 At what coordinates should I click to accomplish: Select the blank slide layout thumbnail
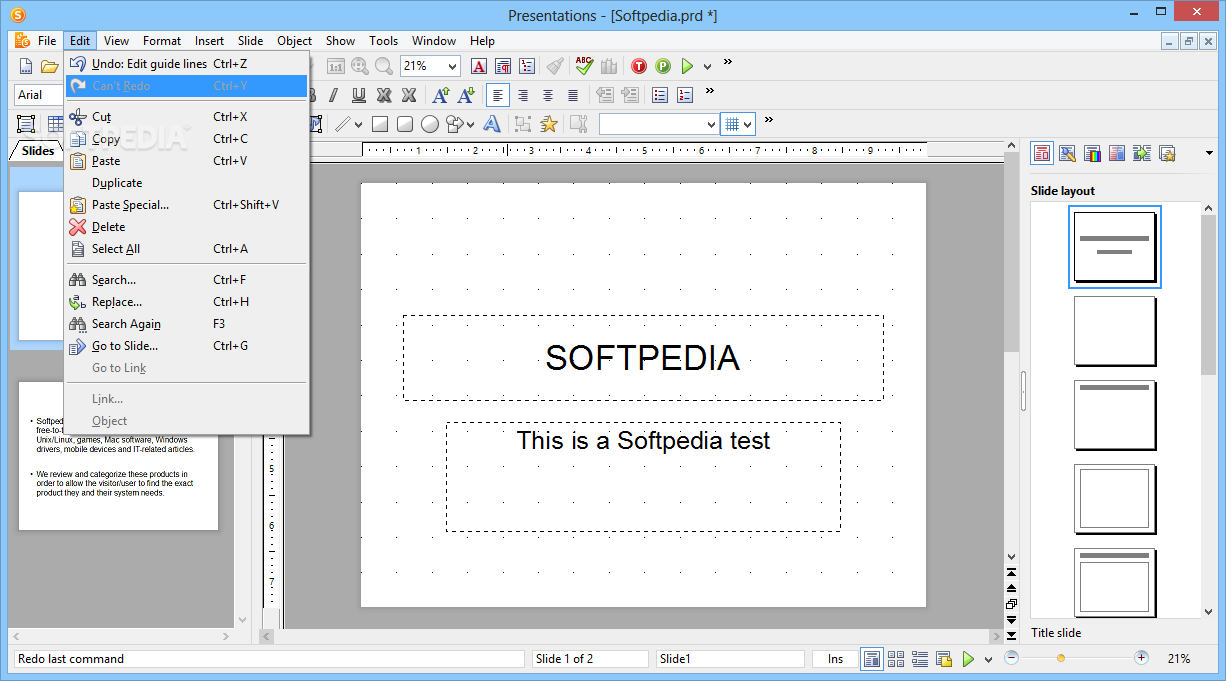click(1115, 331)
